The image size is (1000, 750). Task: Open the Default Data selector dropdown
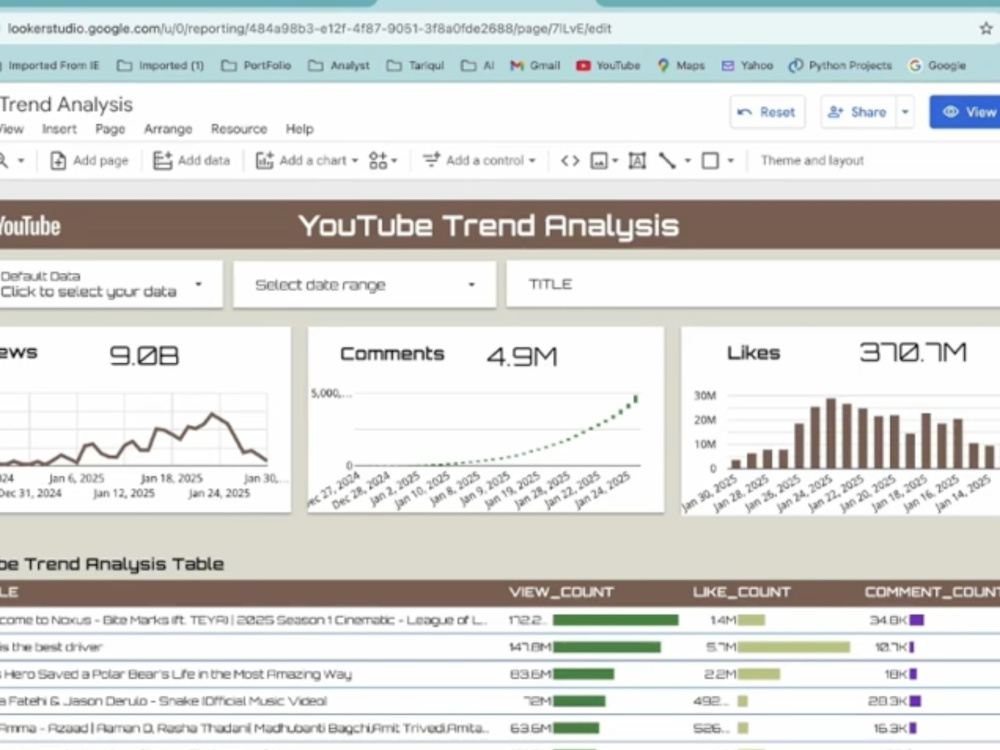tap(111, 284)
